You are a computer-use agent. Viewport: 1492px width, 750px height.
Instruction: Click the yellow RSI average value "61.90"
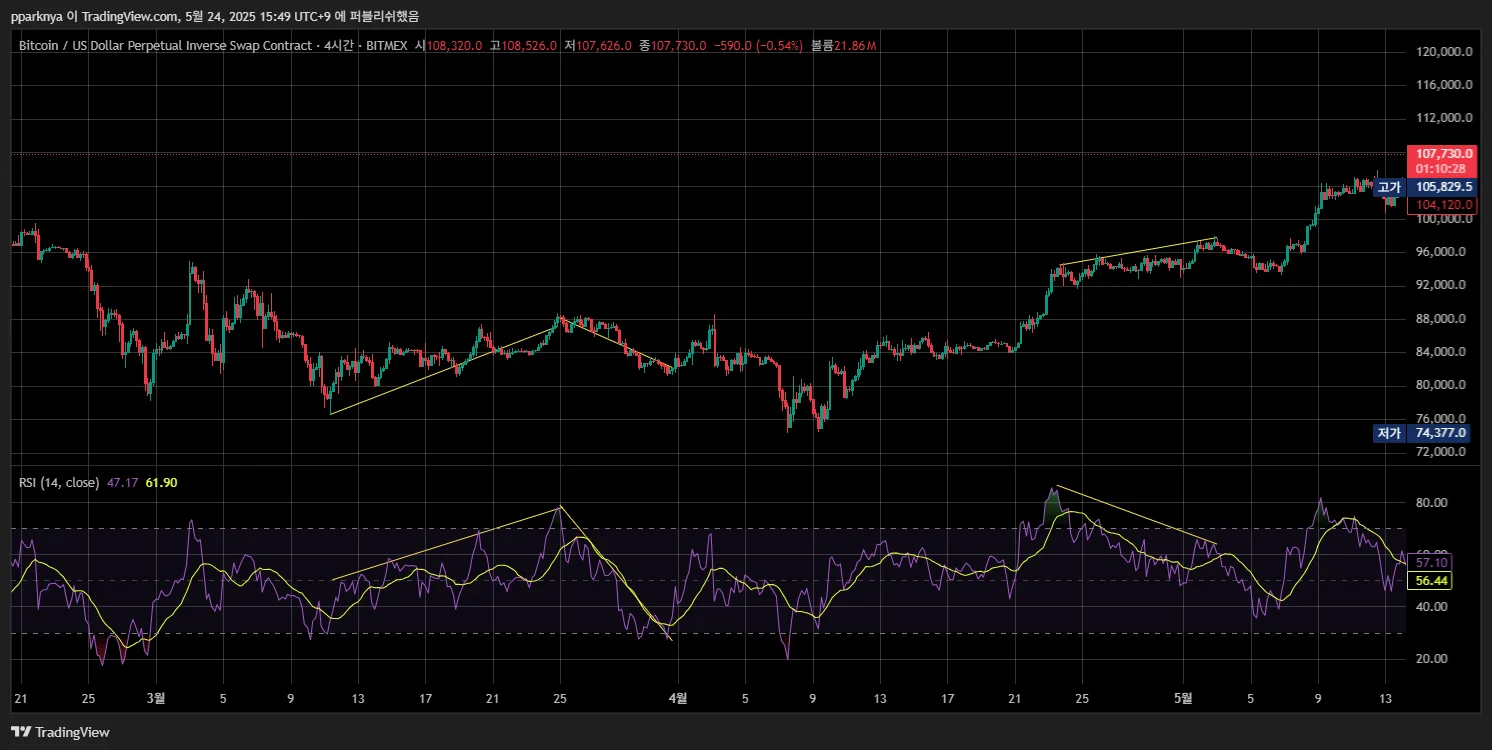coord(161,483)
